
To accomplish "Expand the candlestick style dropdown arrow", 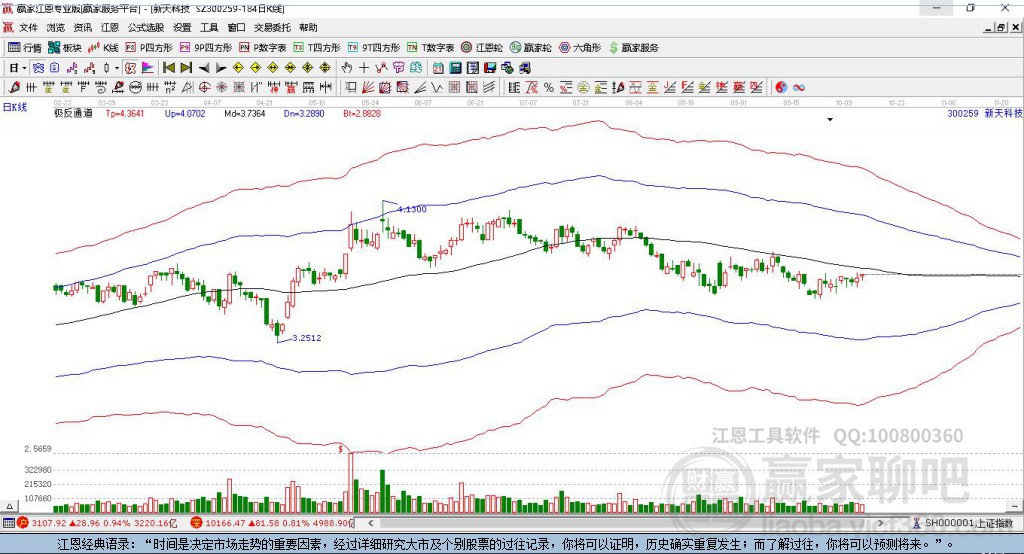I will point(117,68).
